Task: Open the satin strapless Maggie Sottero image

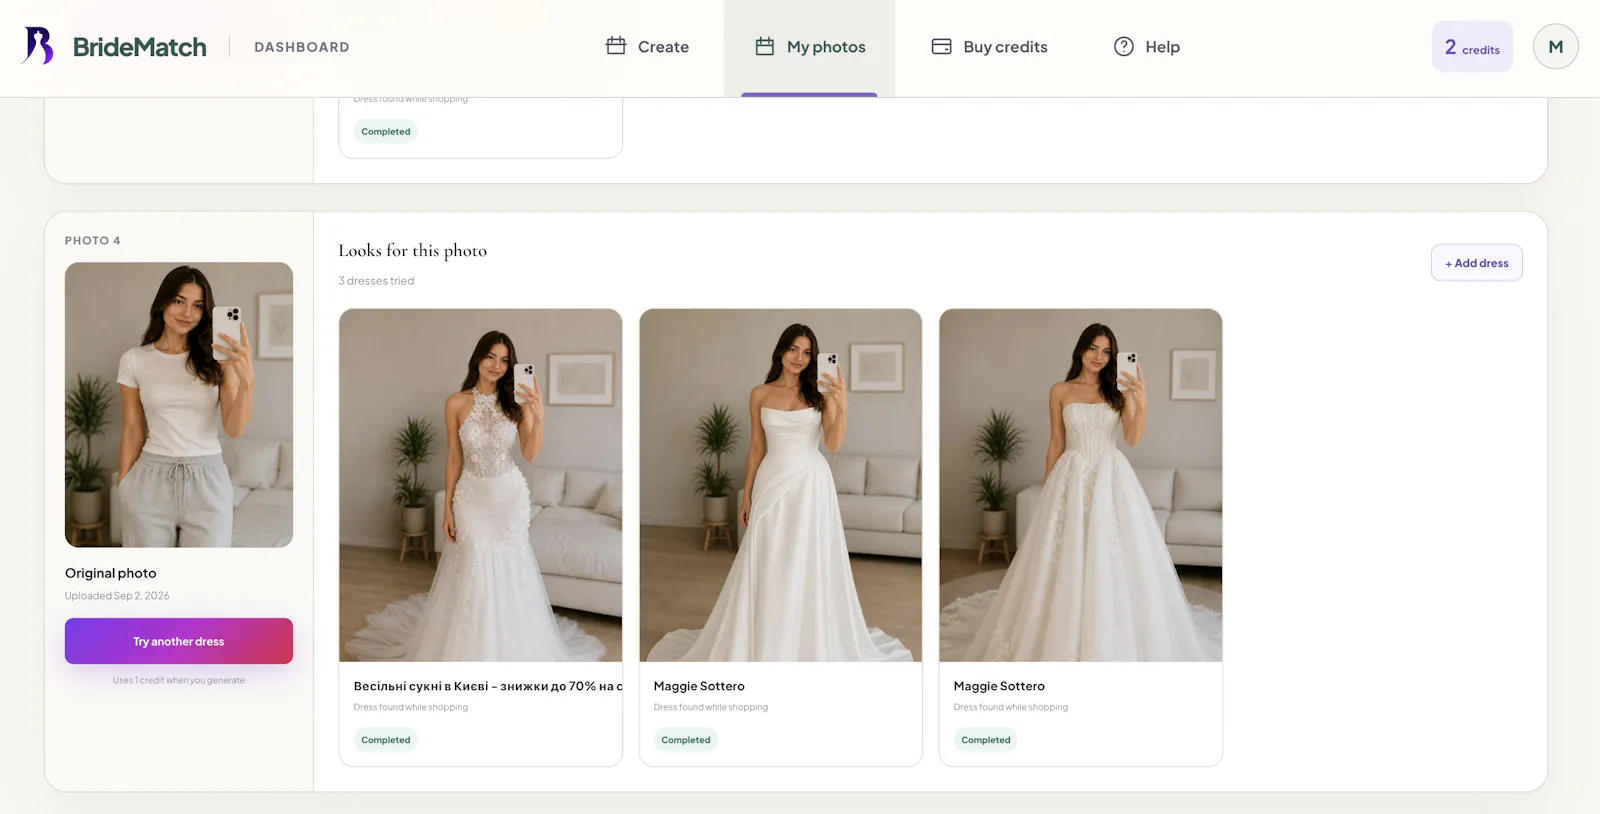Action: [x=781, y=485]
